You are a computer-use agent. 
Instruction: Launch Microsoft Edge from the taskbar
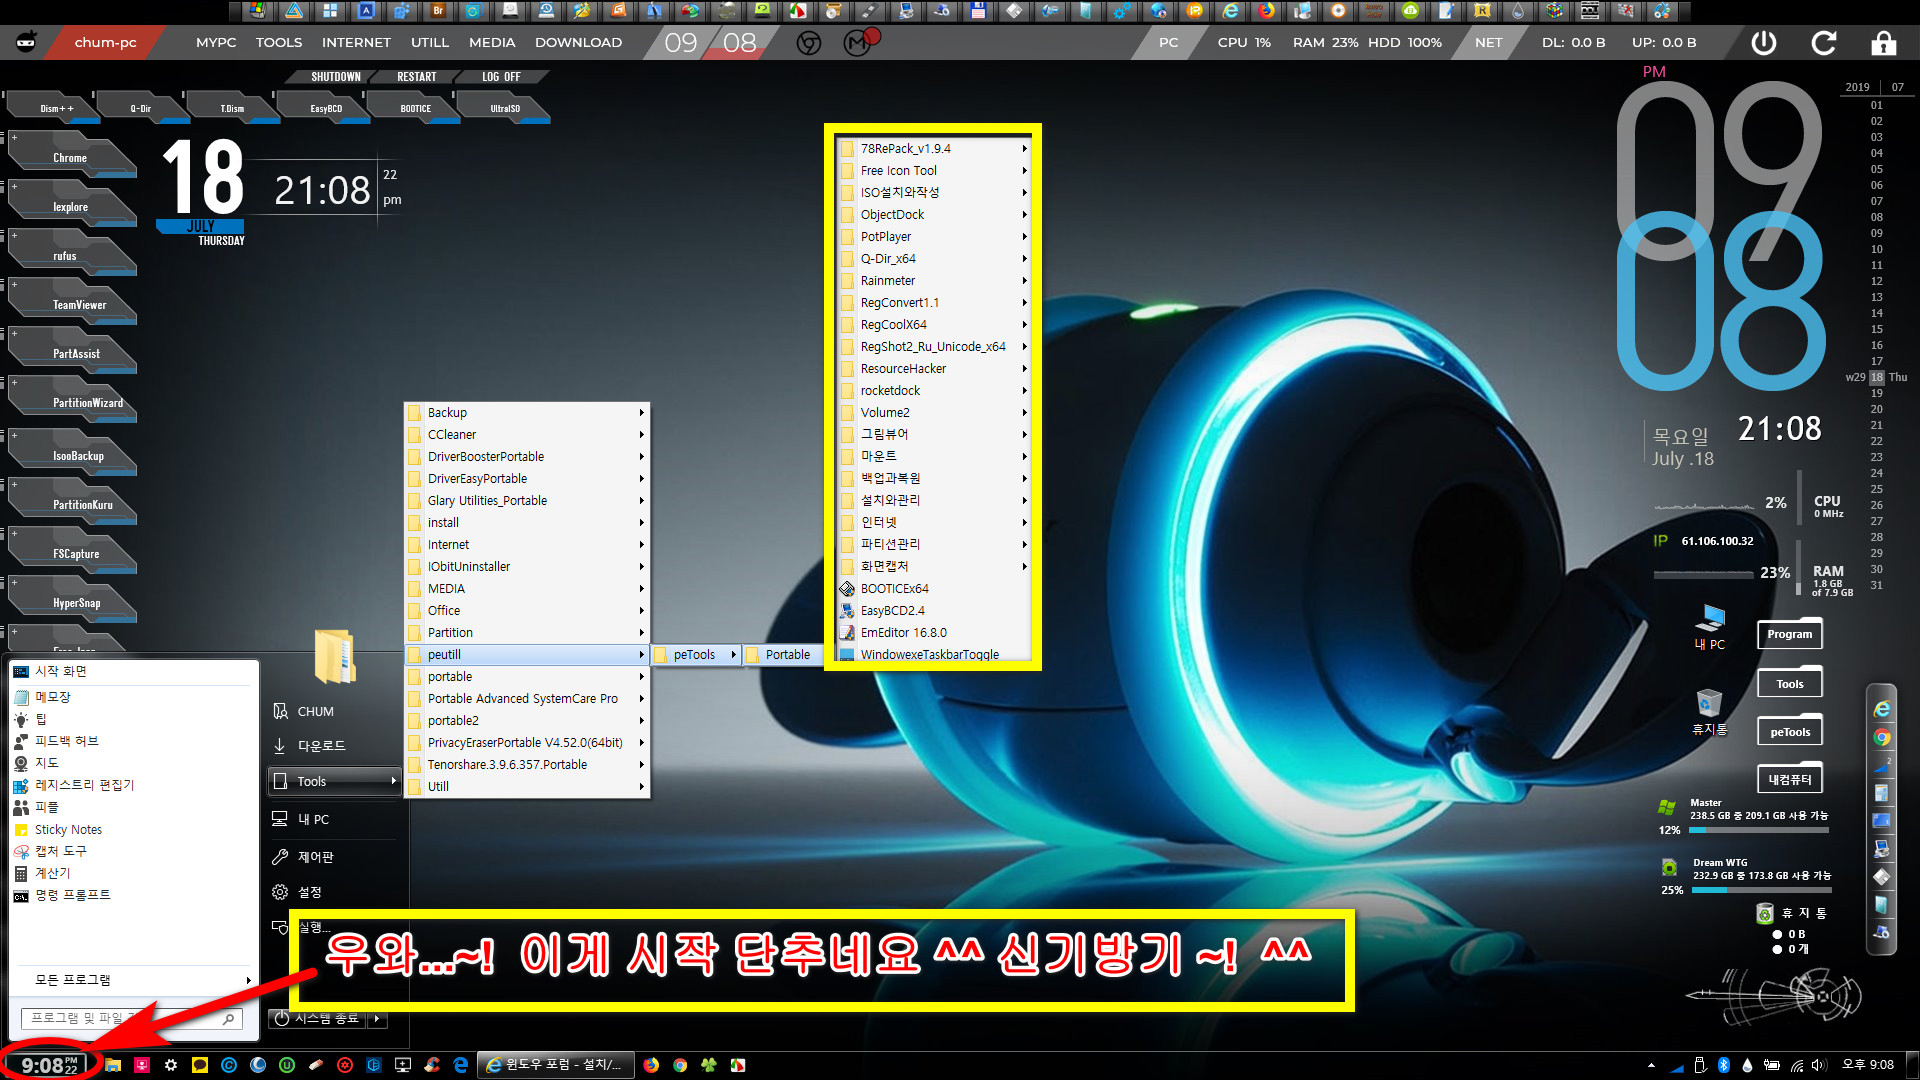461,1065
